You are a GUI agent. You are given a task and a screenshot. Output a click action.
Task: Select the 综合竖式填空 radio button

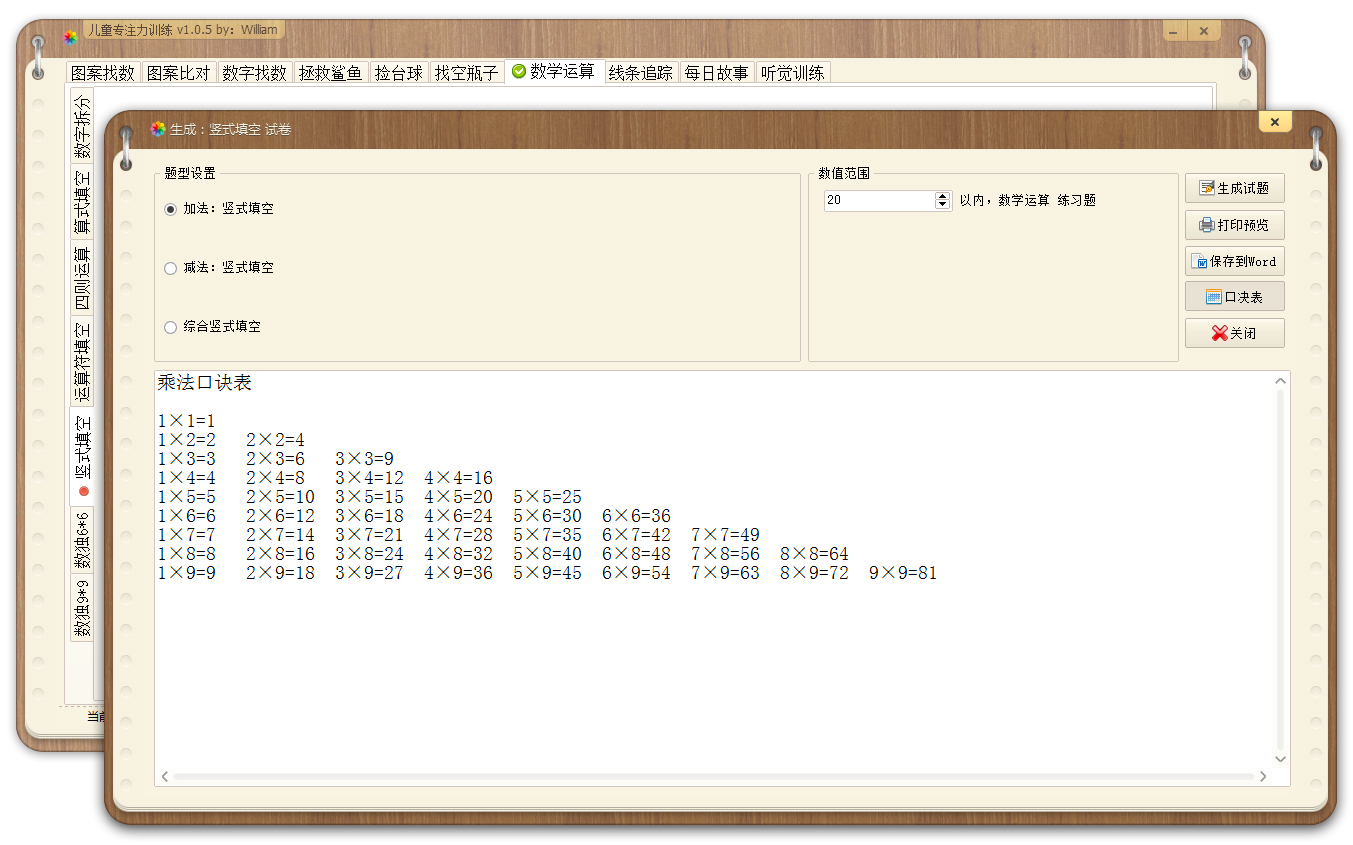[x=170, y=327]
